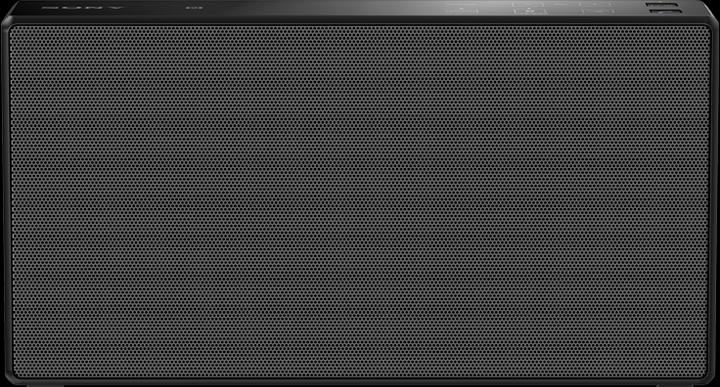Click the Sony logo on the top panel
Image resolution: width=720 pixels, height=387 pixels.
83,8
